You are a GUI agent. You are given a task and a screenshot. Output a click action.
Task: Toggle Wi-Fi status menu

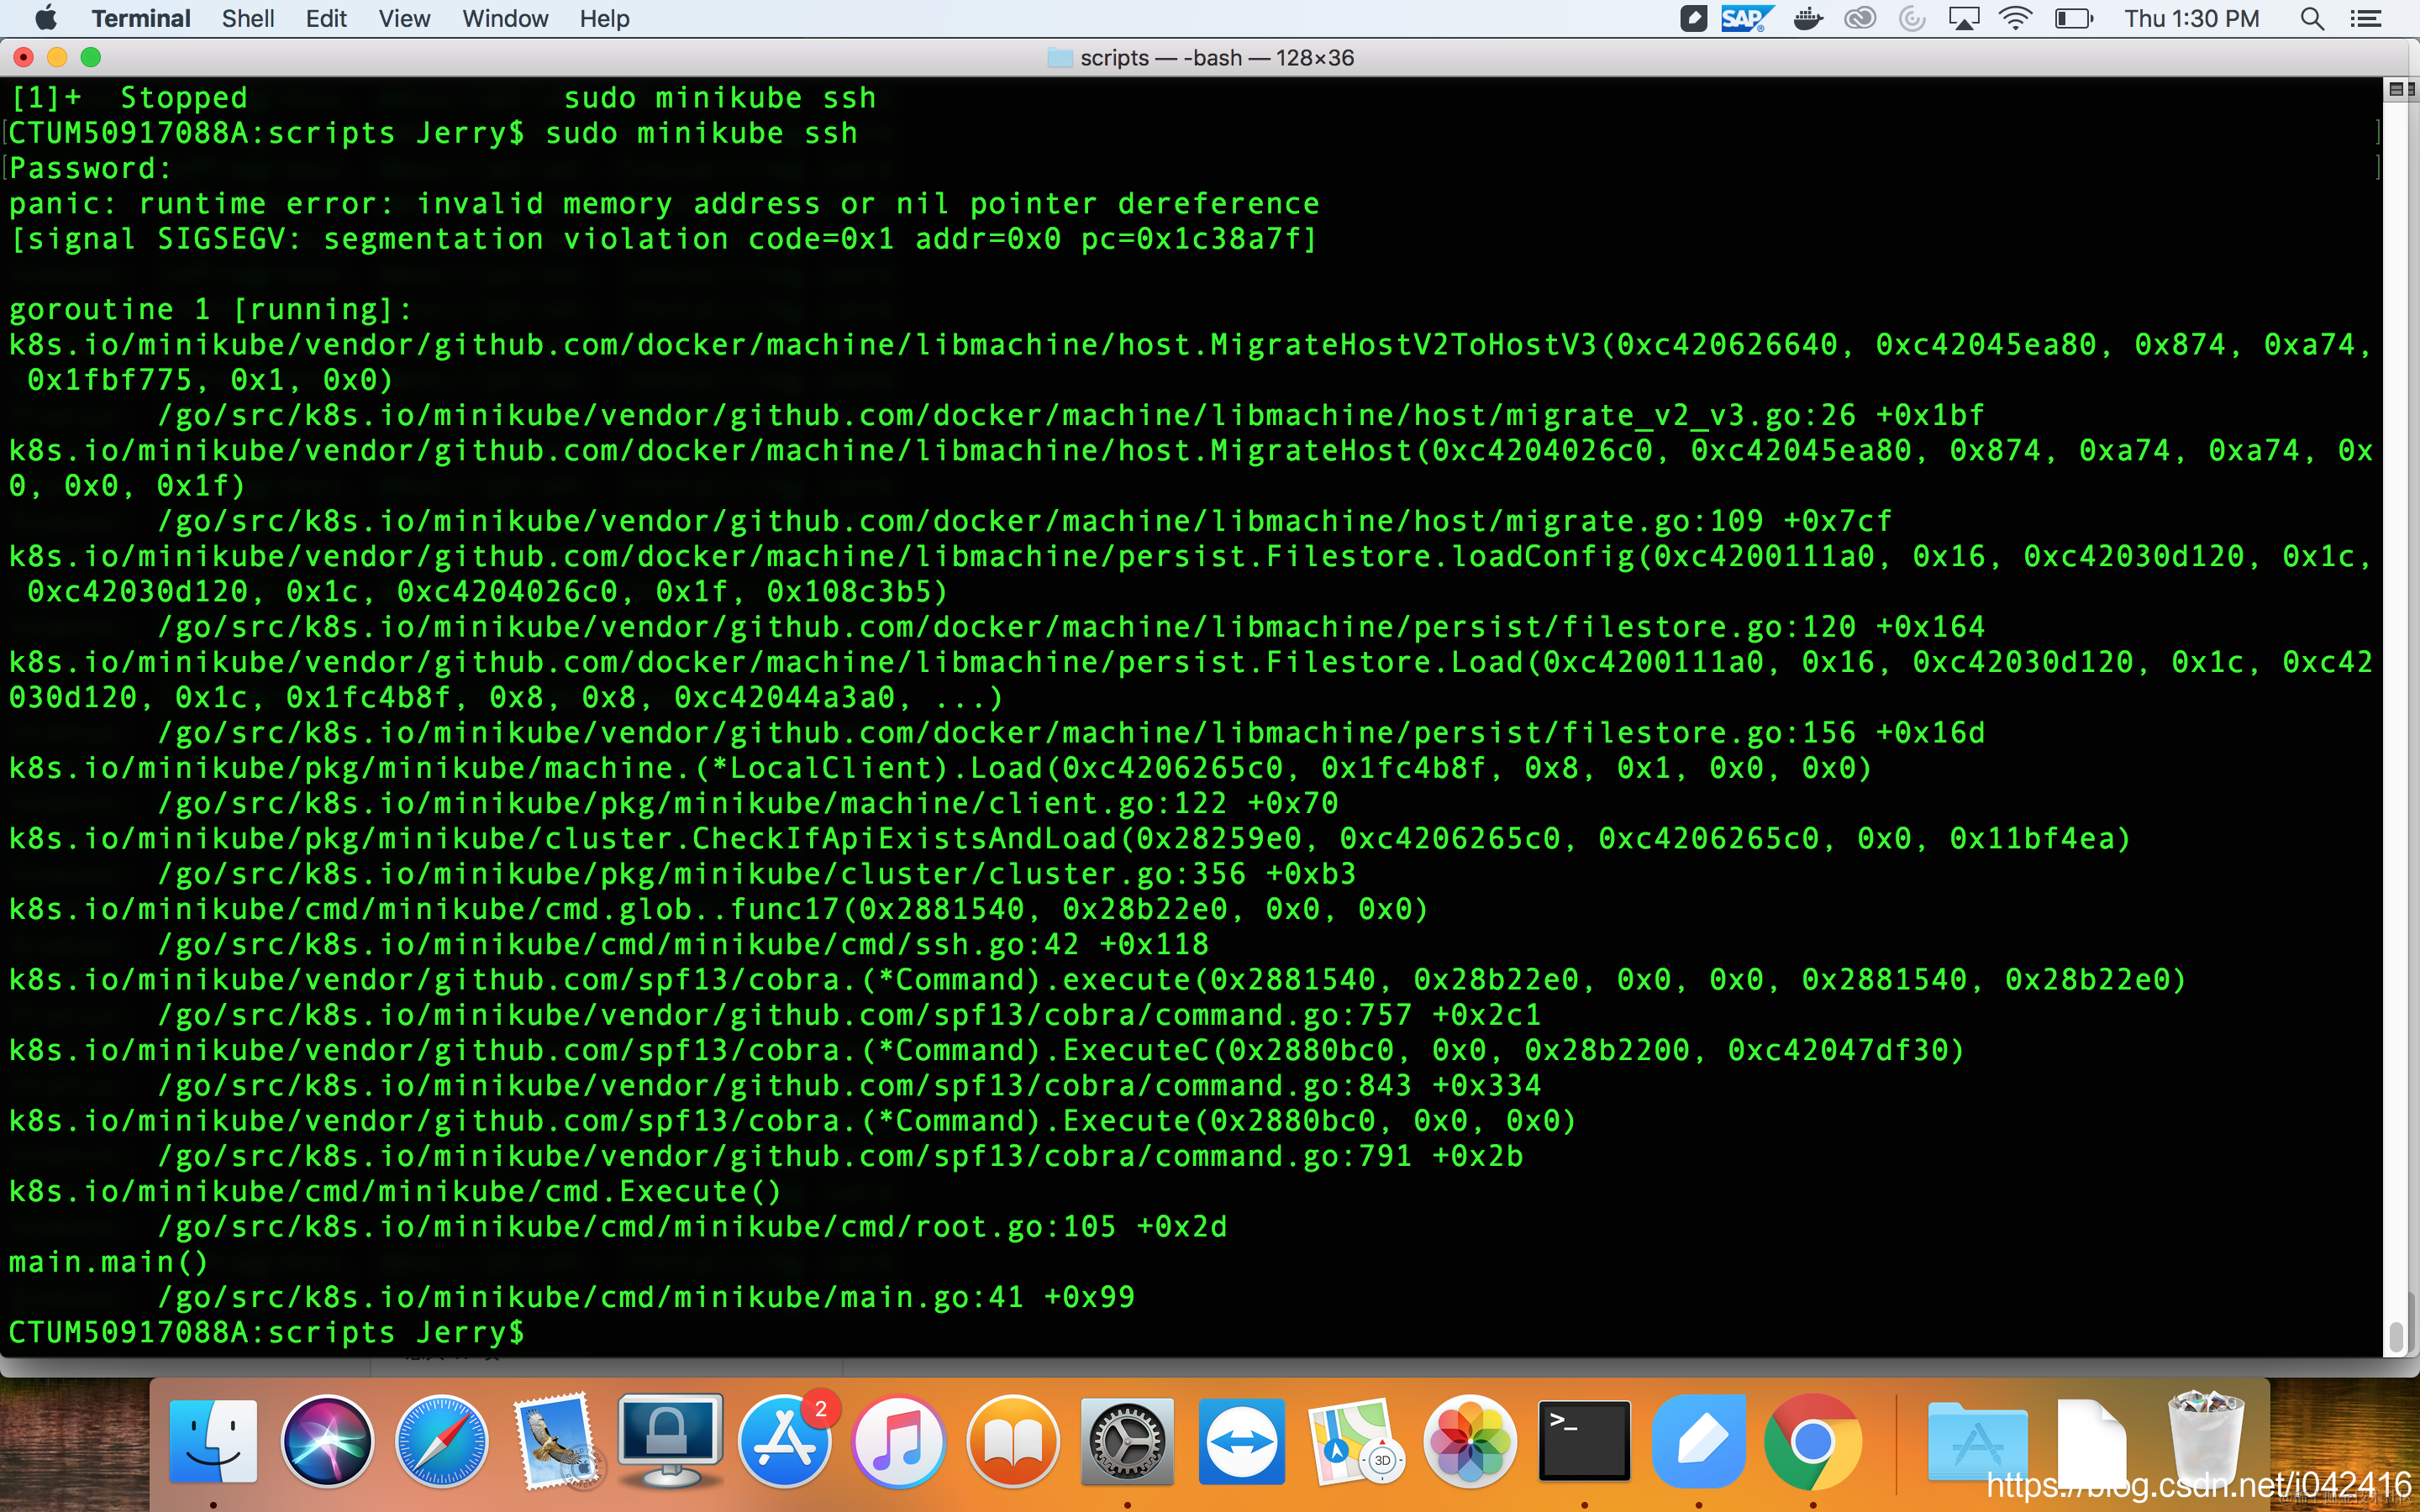pos(2015,19)
